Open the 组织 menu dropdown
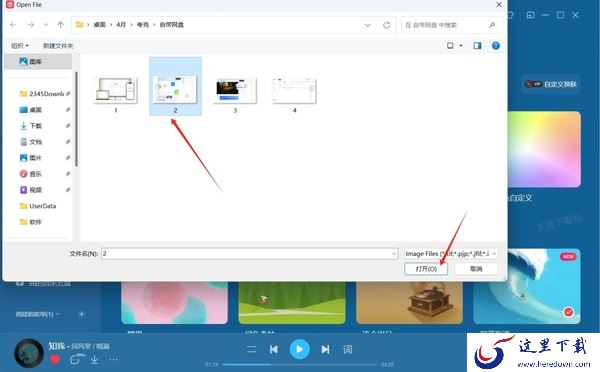The width and height of the screenshot is (600, 372). 20,46
